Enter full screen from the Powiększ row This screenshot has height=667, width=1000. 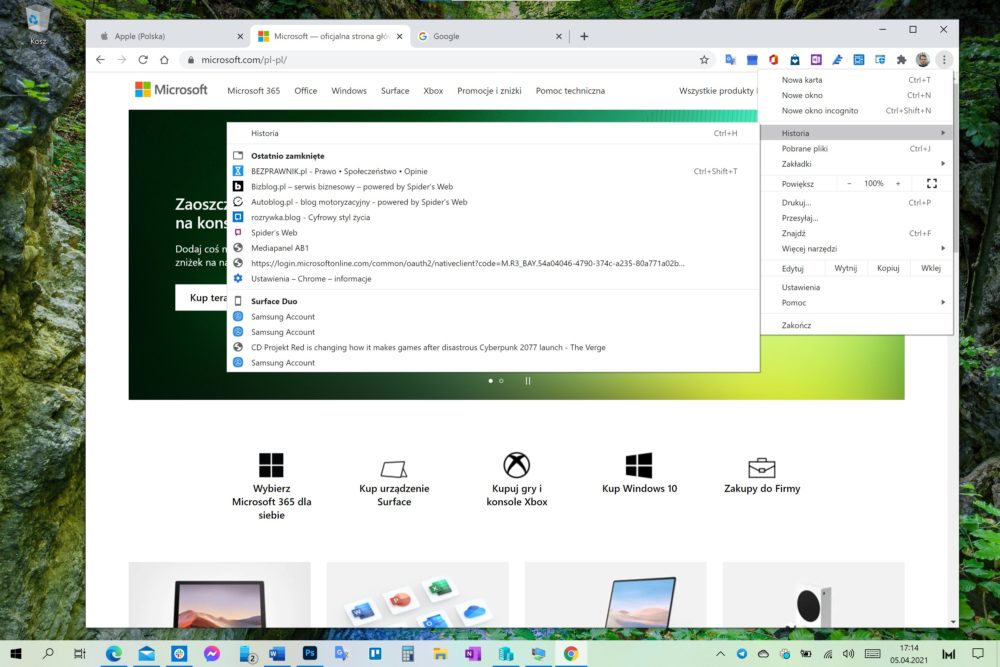point(932,184)
